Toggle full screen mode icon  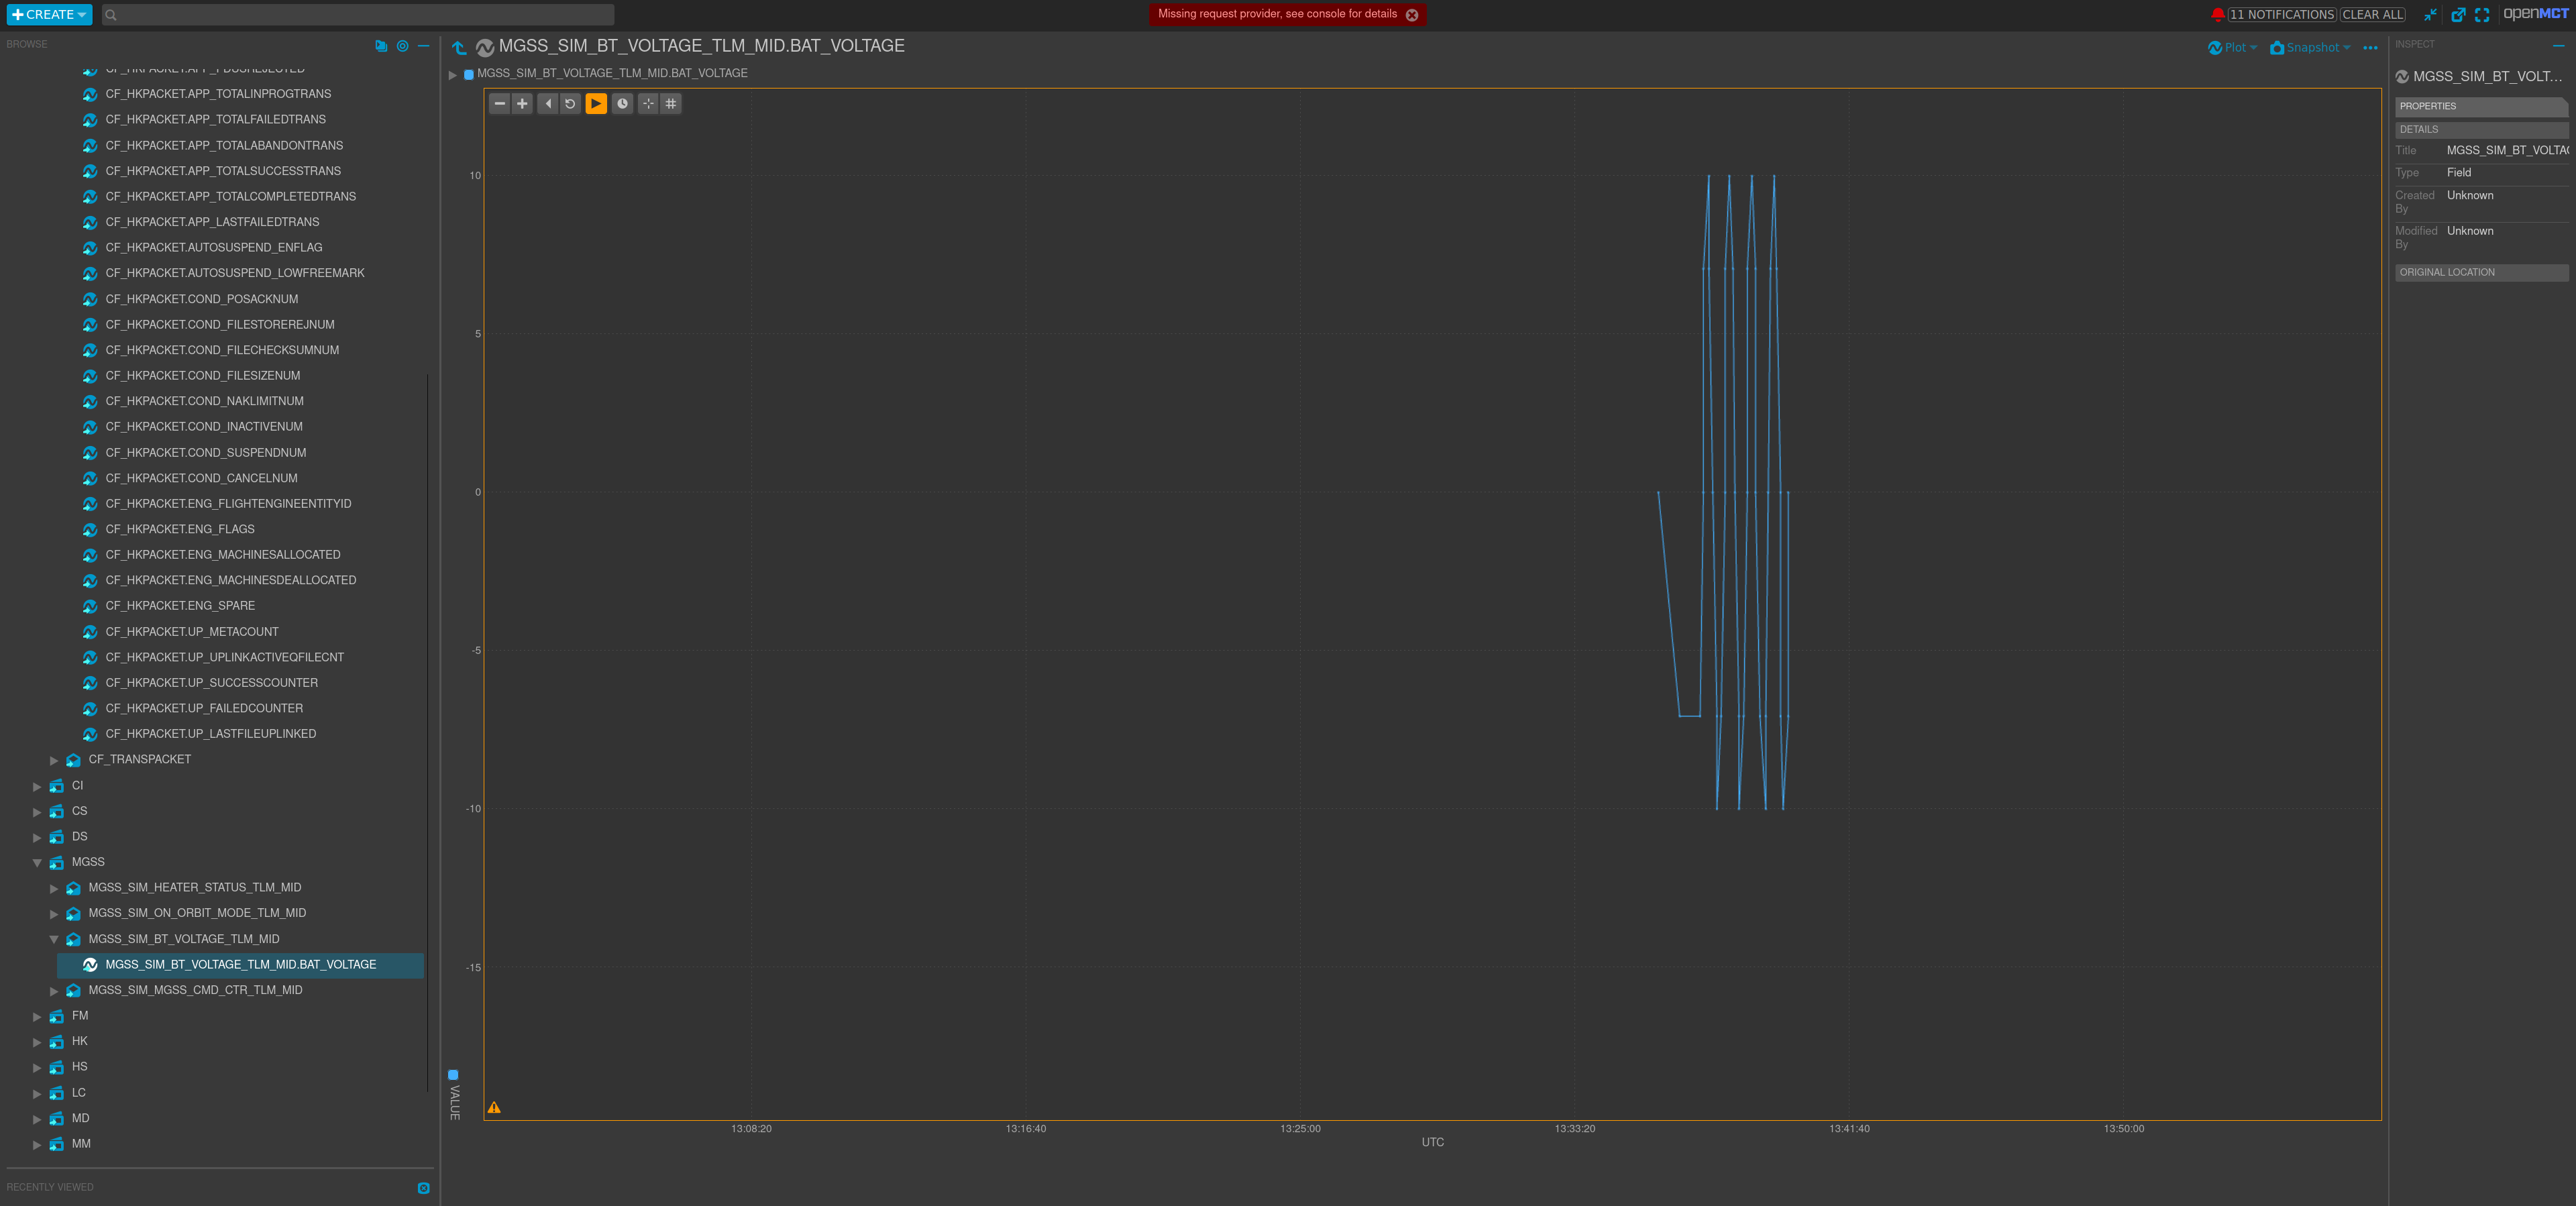pyautogui.click(x=2482, y=15)
